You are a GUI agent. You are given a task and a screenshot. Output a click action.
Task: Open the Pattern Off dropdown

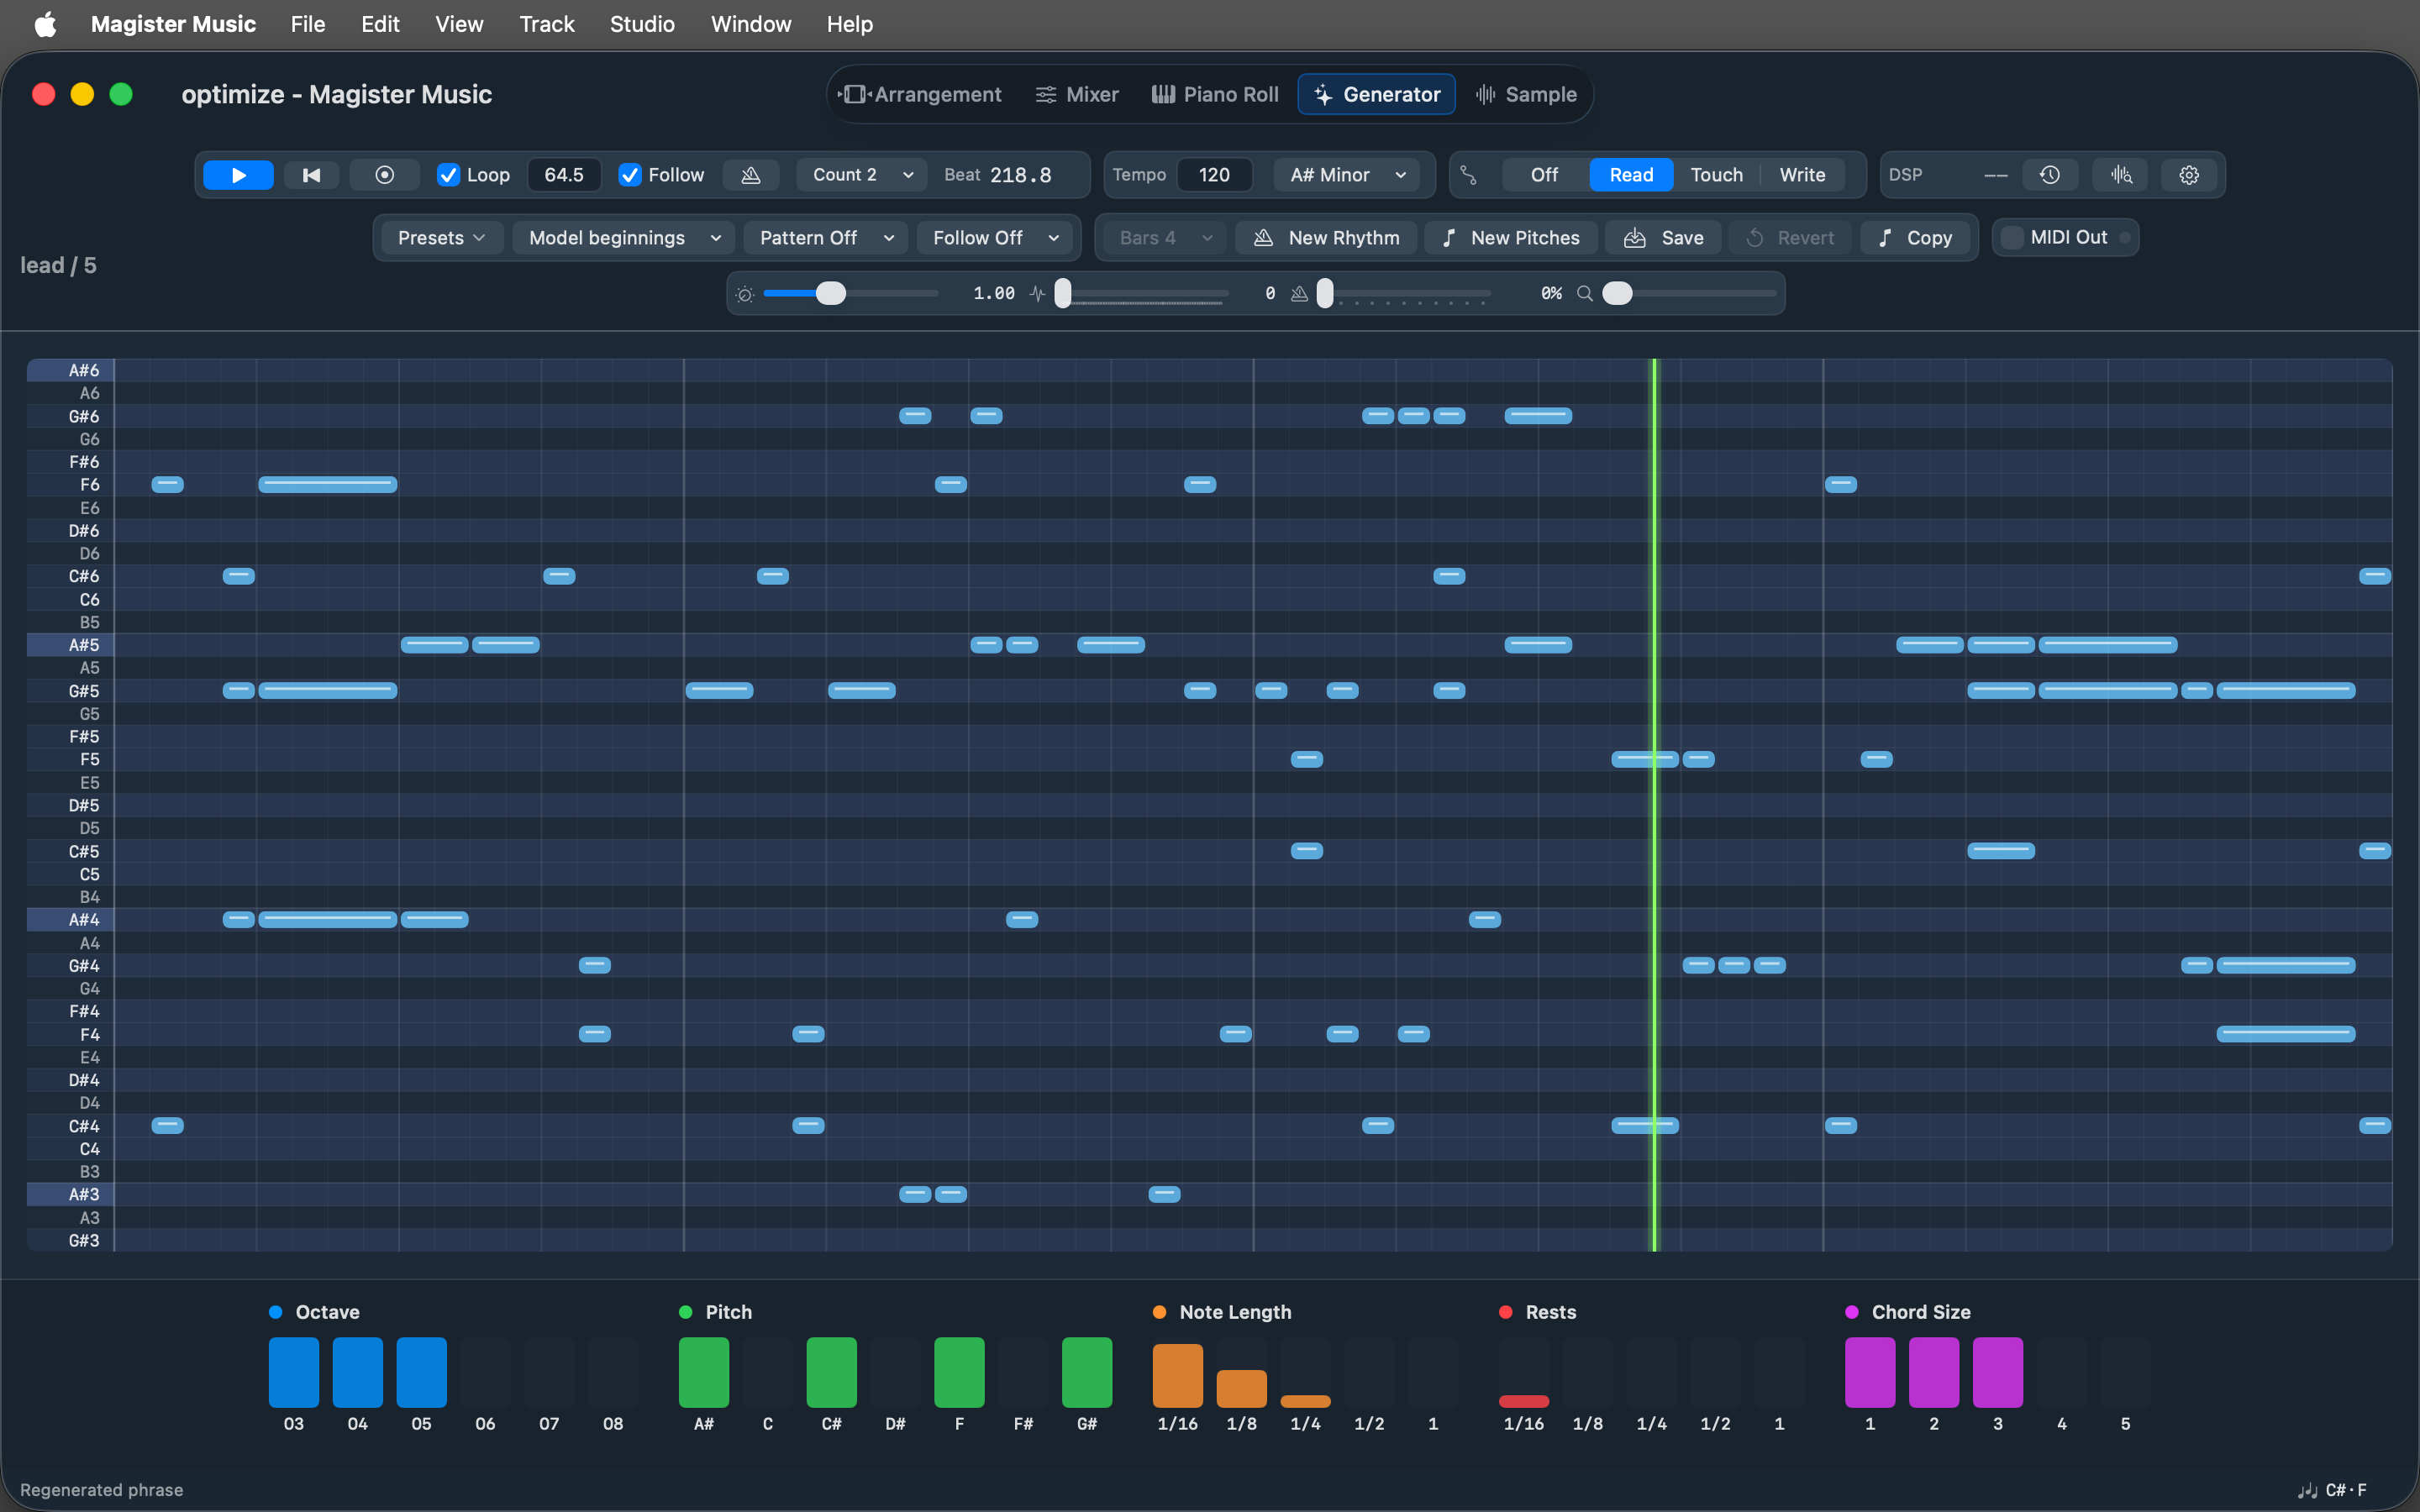(x=826, y=238)
